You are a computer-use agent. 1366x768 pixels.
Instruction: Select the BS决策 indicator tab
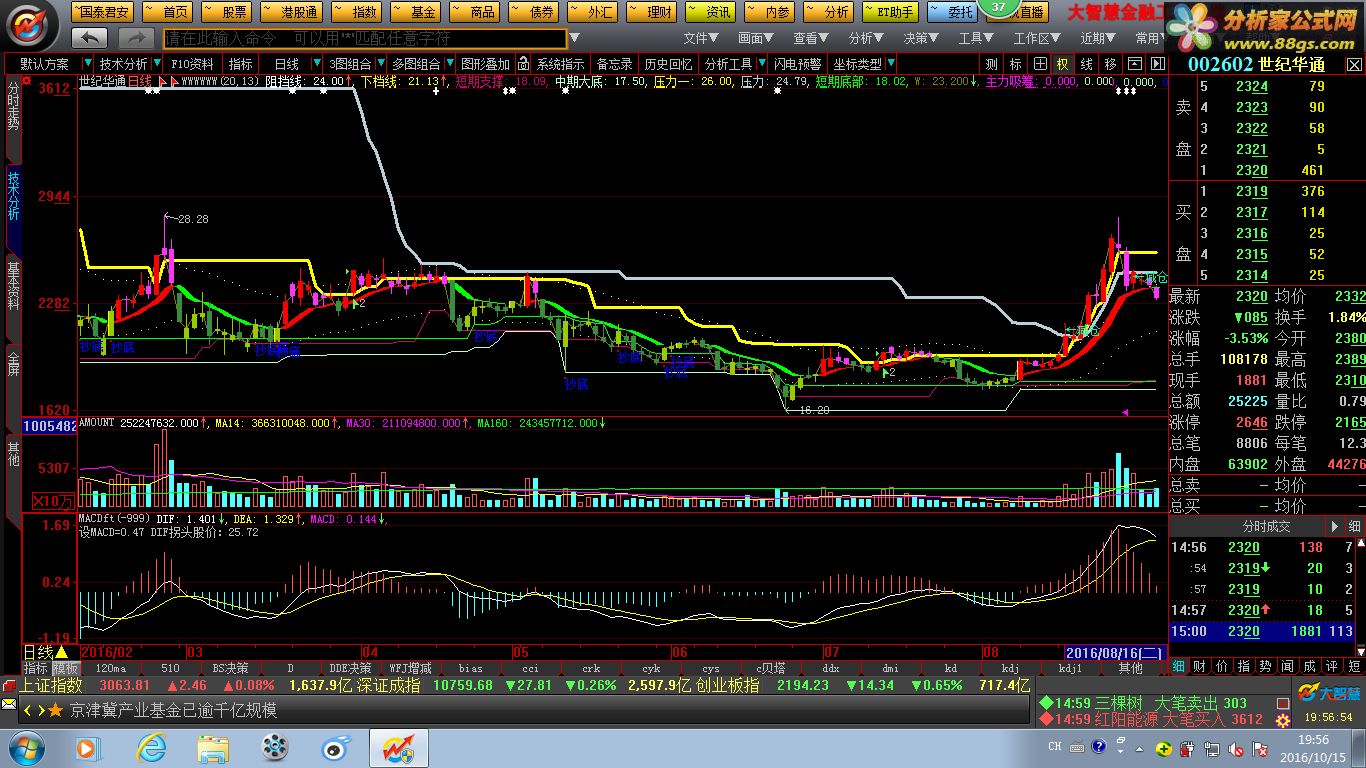coord(230,668)
